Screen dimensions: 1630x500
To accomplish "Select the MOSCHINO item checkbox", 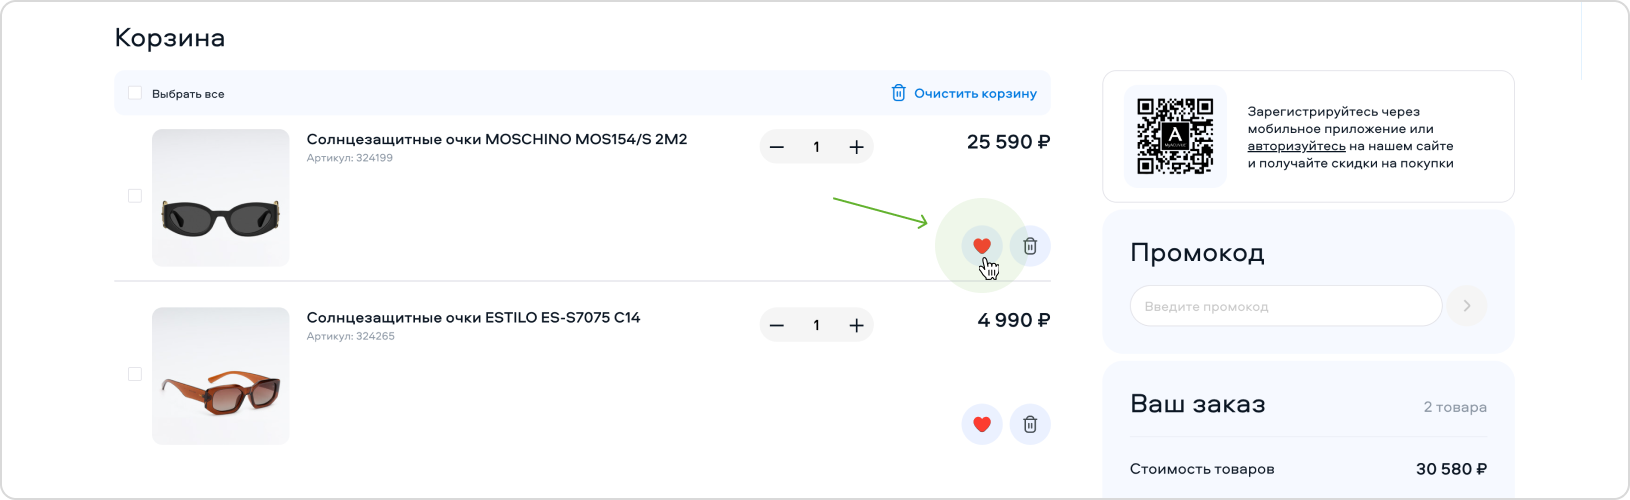I will [135, 196].
